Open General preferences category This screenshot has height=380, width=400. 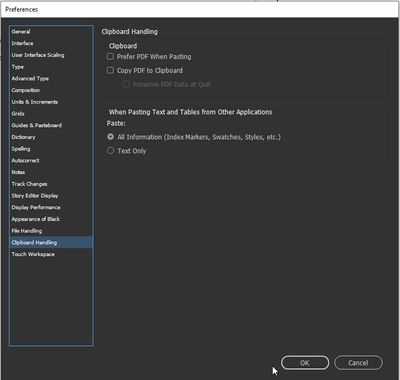pos(51,32)
